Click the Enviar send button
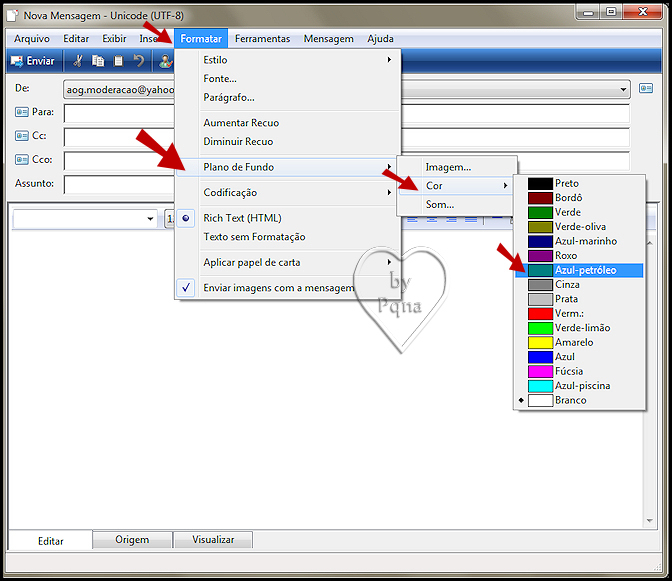672x581 pixels. click(33, 61)
